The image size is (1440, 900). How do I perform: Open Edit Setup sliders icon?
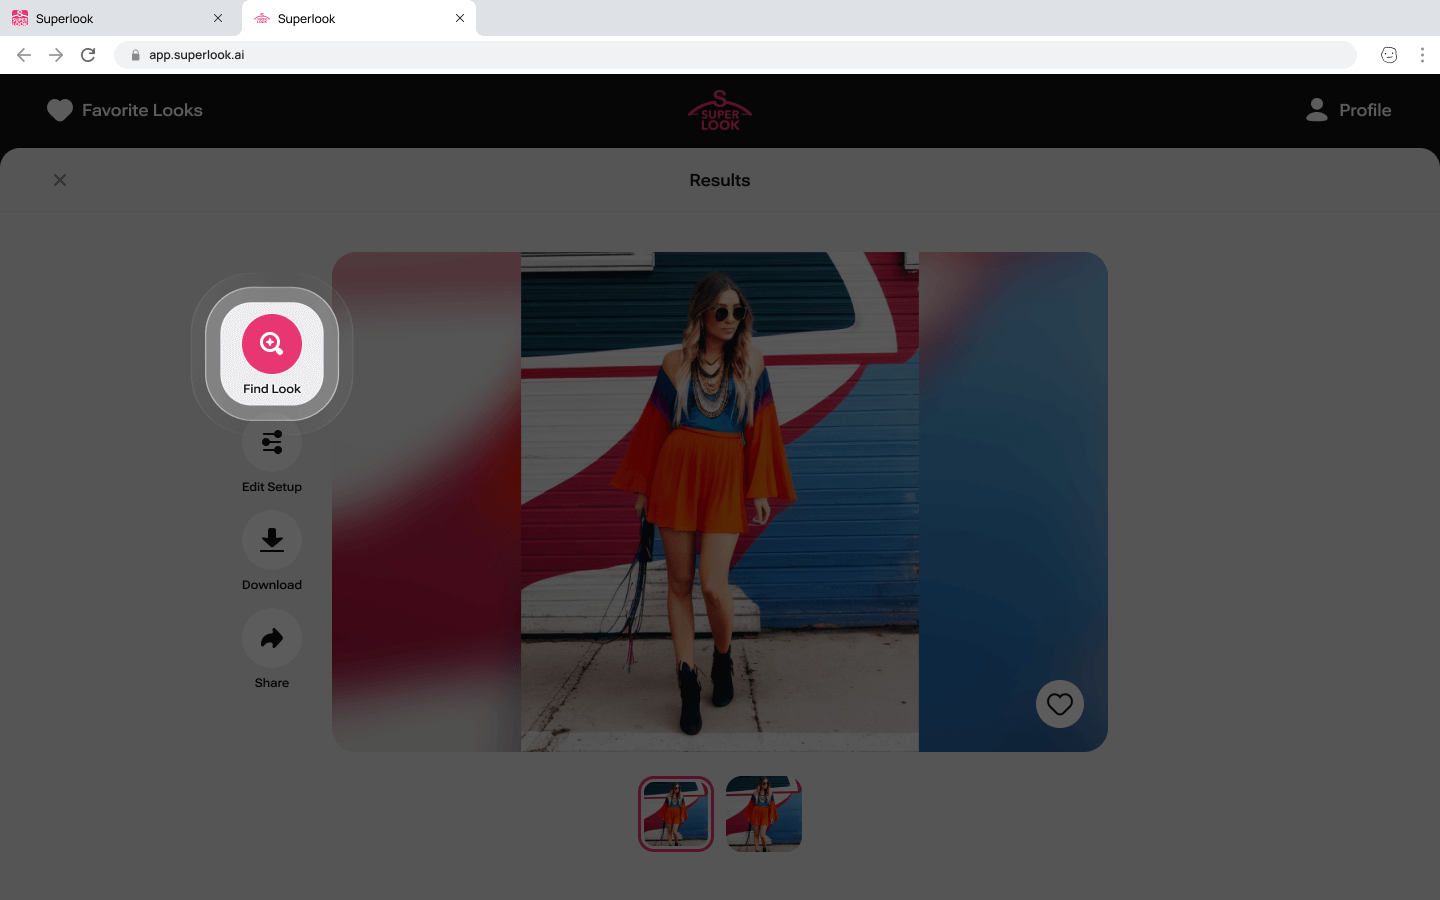[271, 443]
